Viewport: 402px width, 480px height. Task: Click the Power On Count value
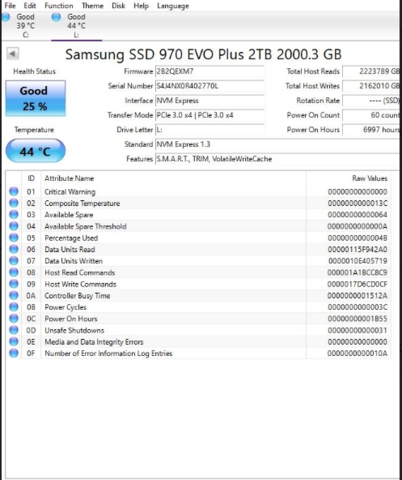pos(371,115)
